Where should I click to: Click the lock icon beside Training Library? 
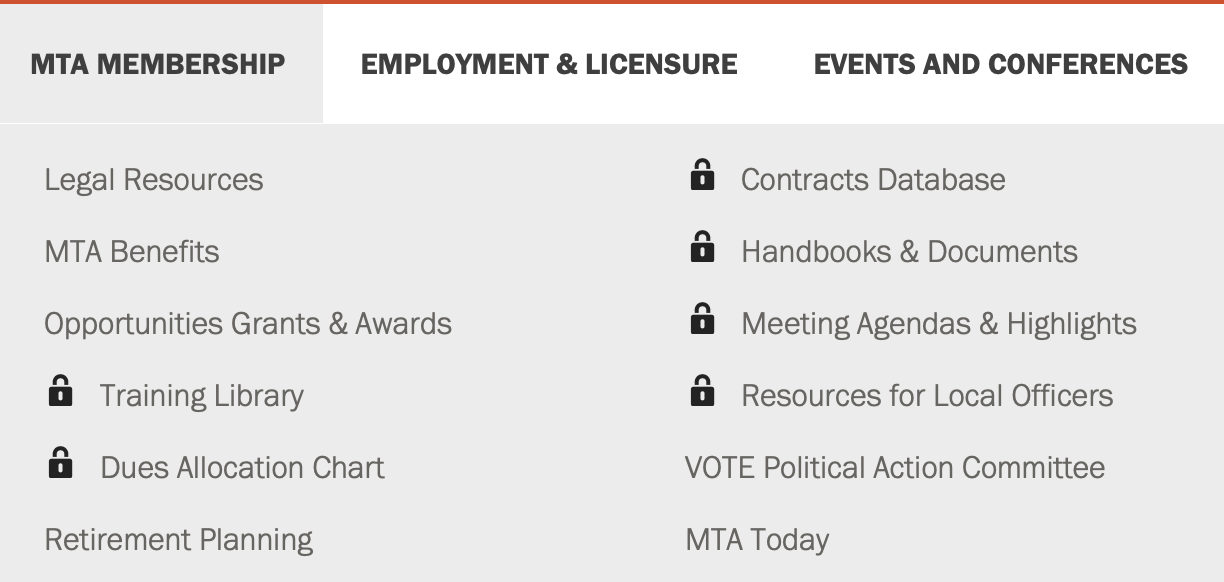coord(60,392)
